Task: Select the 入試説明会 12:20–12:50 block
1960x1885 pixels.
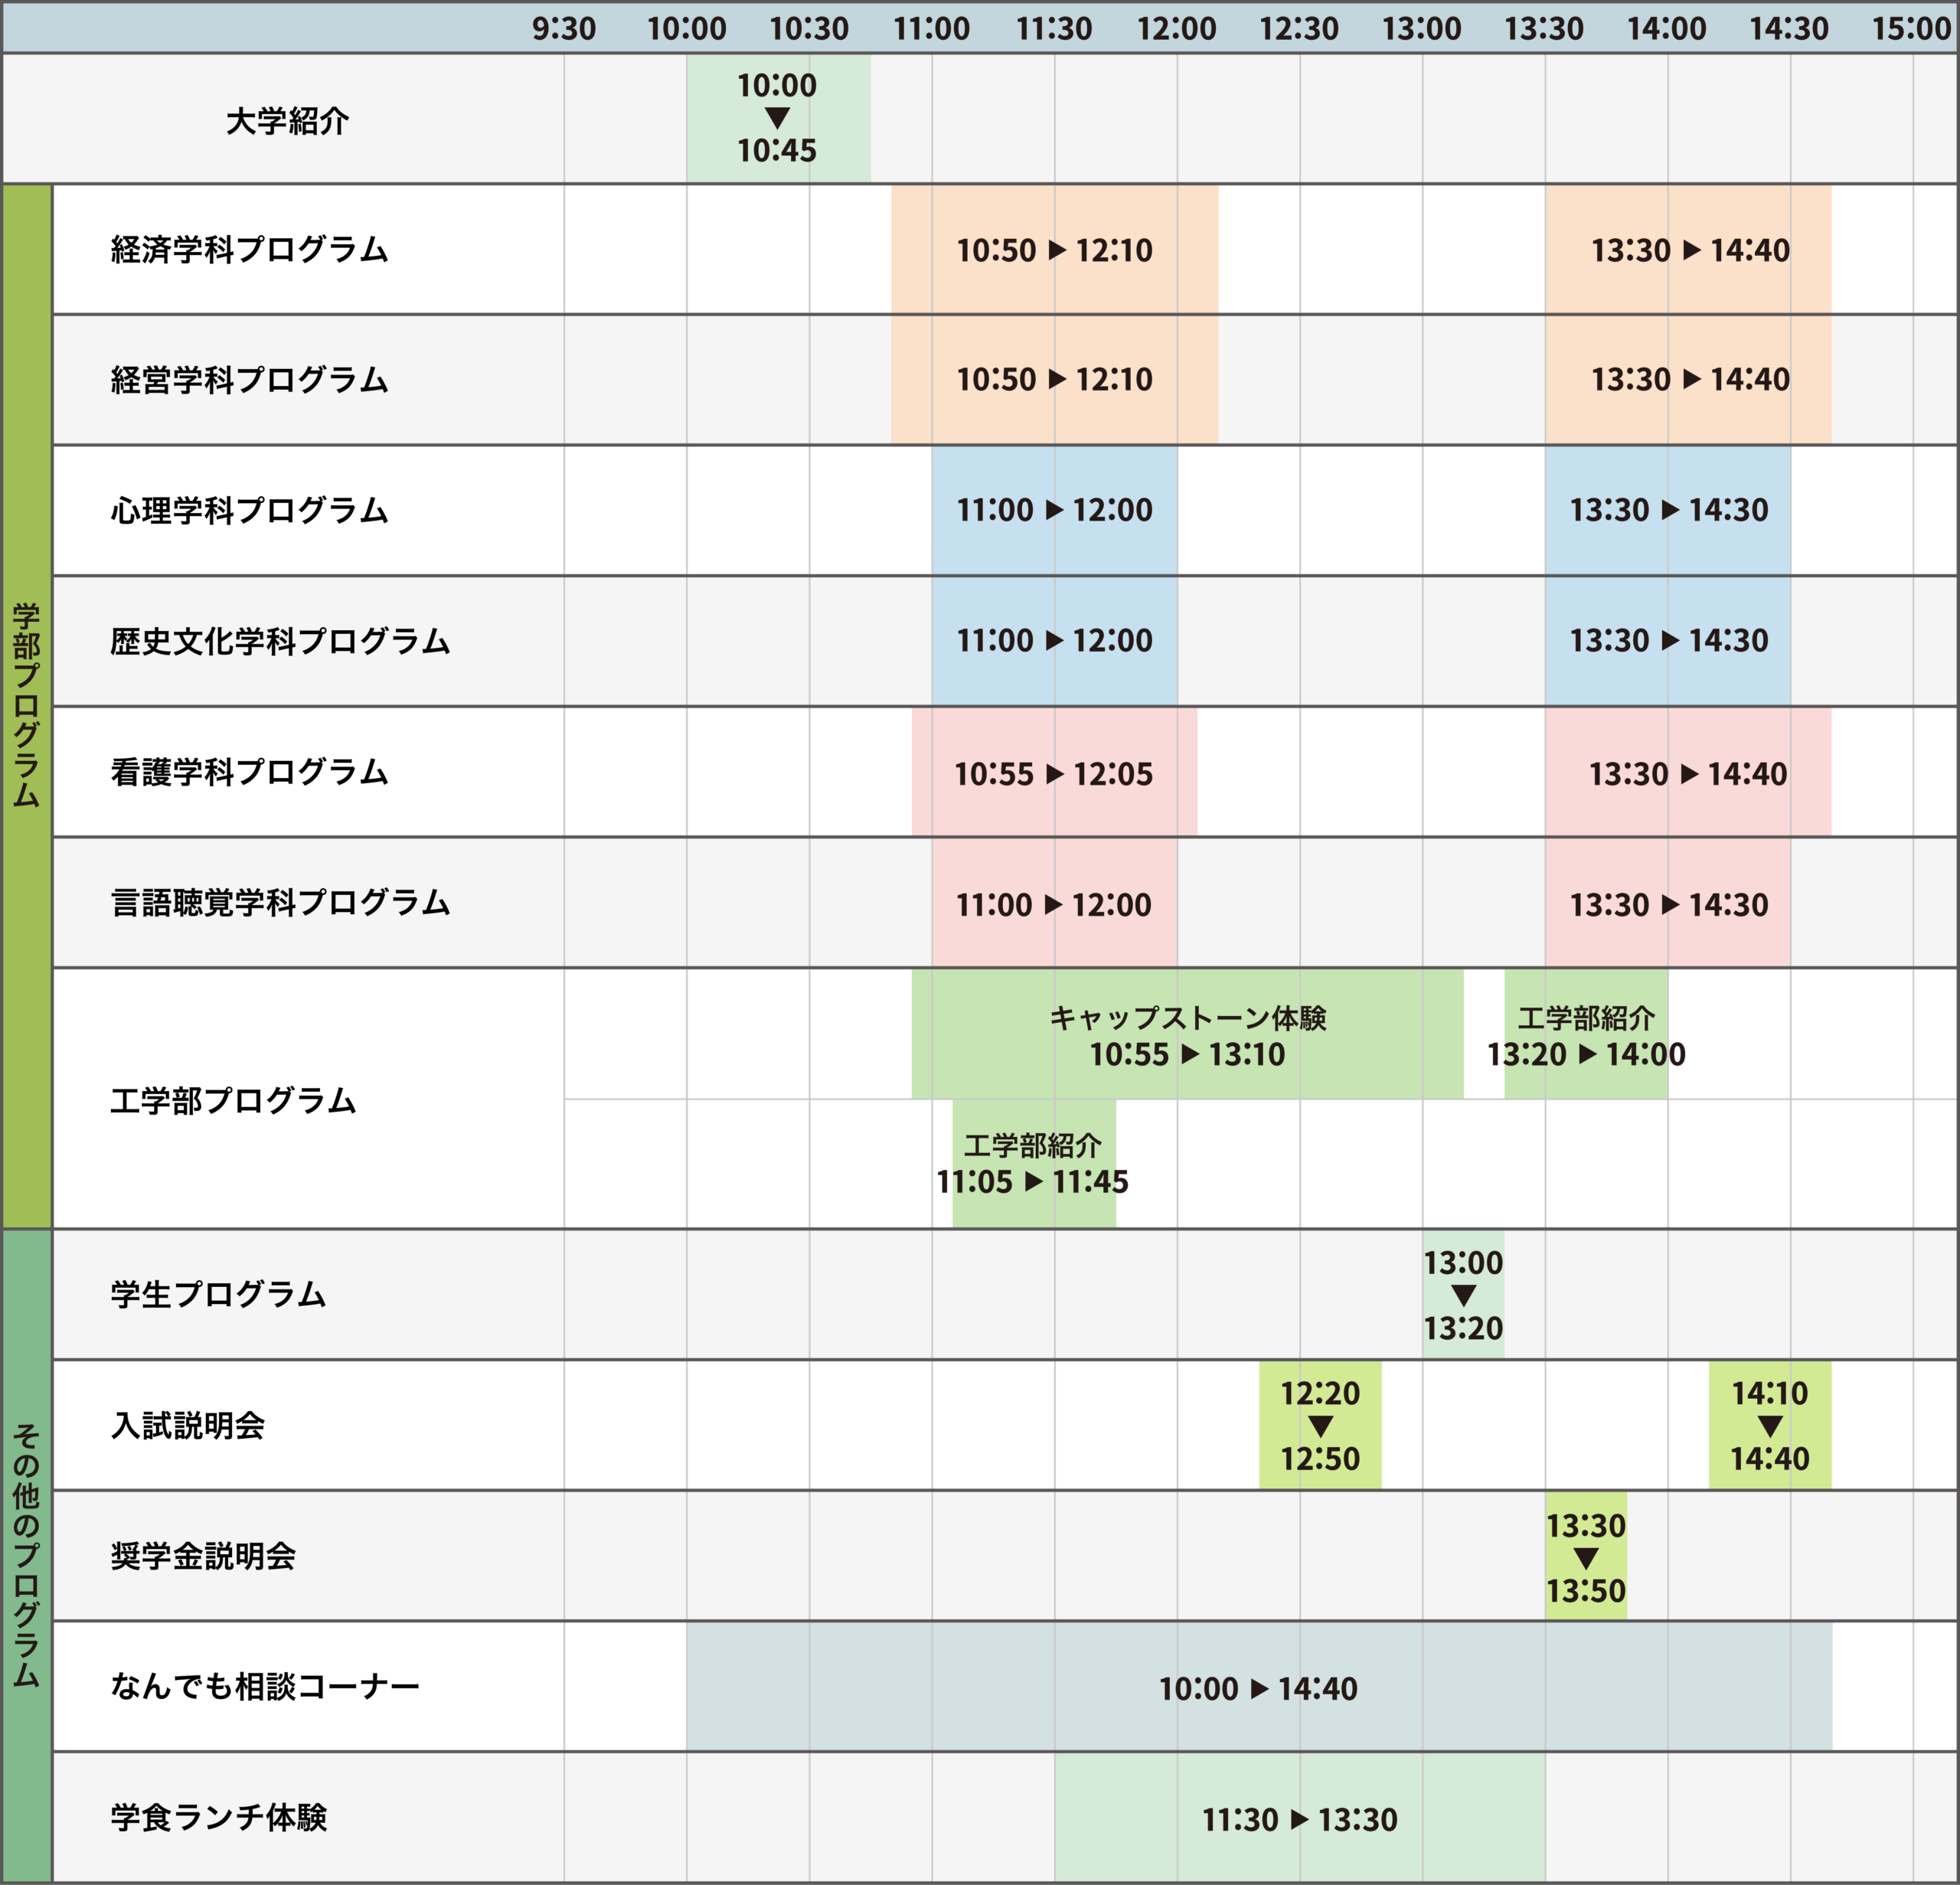Action: pos(1320,1425)
